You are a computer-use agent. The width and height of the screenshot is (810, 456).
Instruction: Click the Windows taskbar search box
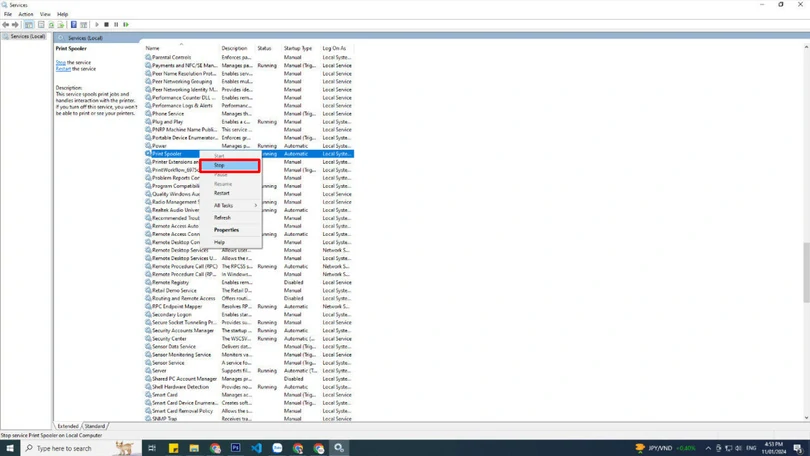(x=64, y=448)
